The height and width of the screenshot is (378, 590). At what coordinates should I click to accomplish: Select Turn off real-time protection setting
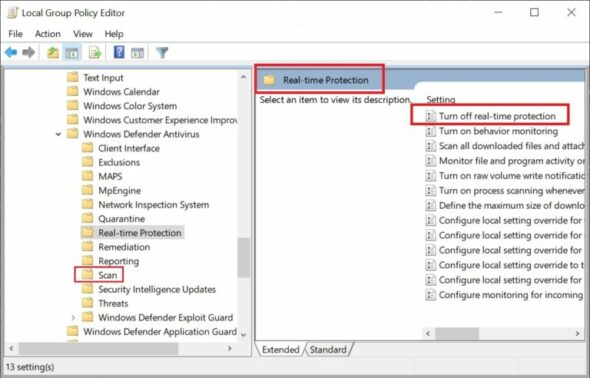[491, 116]
